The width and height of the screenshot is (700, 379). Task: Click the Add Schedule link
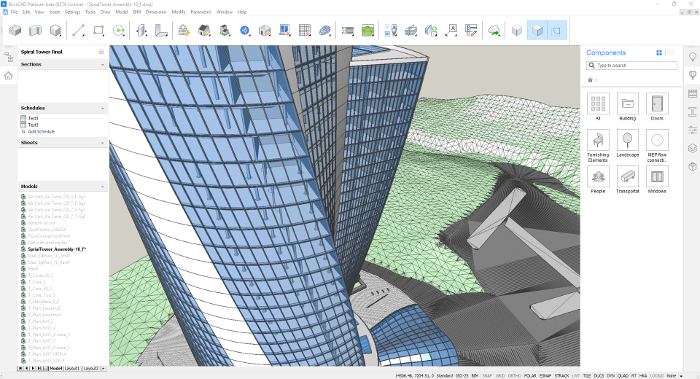[41, 132]
